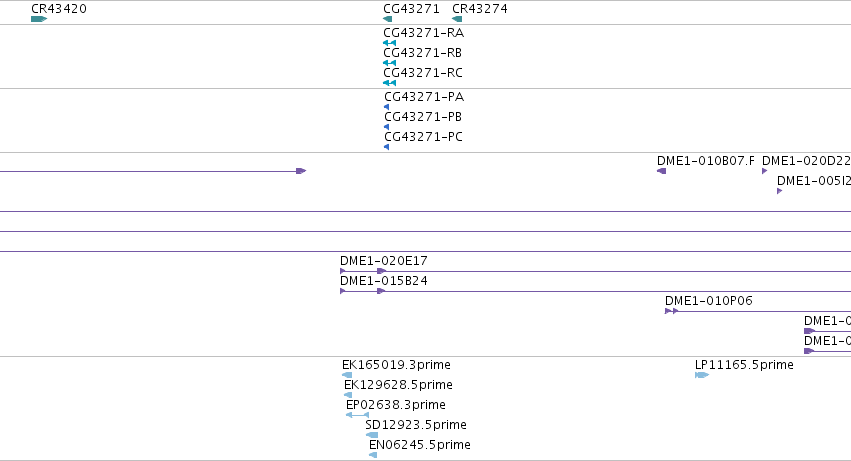Open the CG43271-PB protein label
Viewport: 851px width, 461px height.
(x=423, y=117)
